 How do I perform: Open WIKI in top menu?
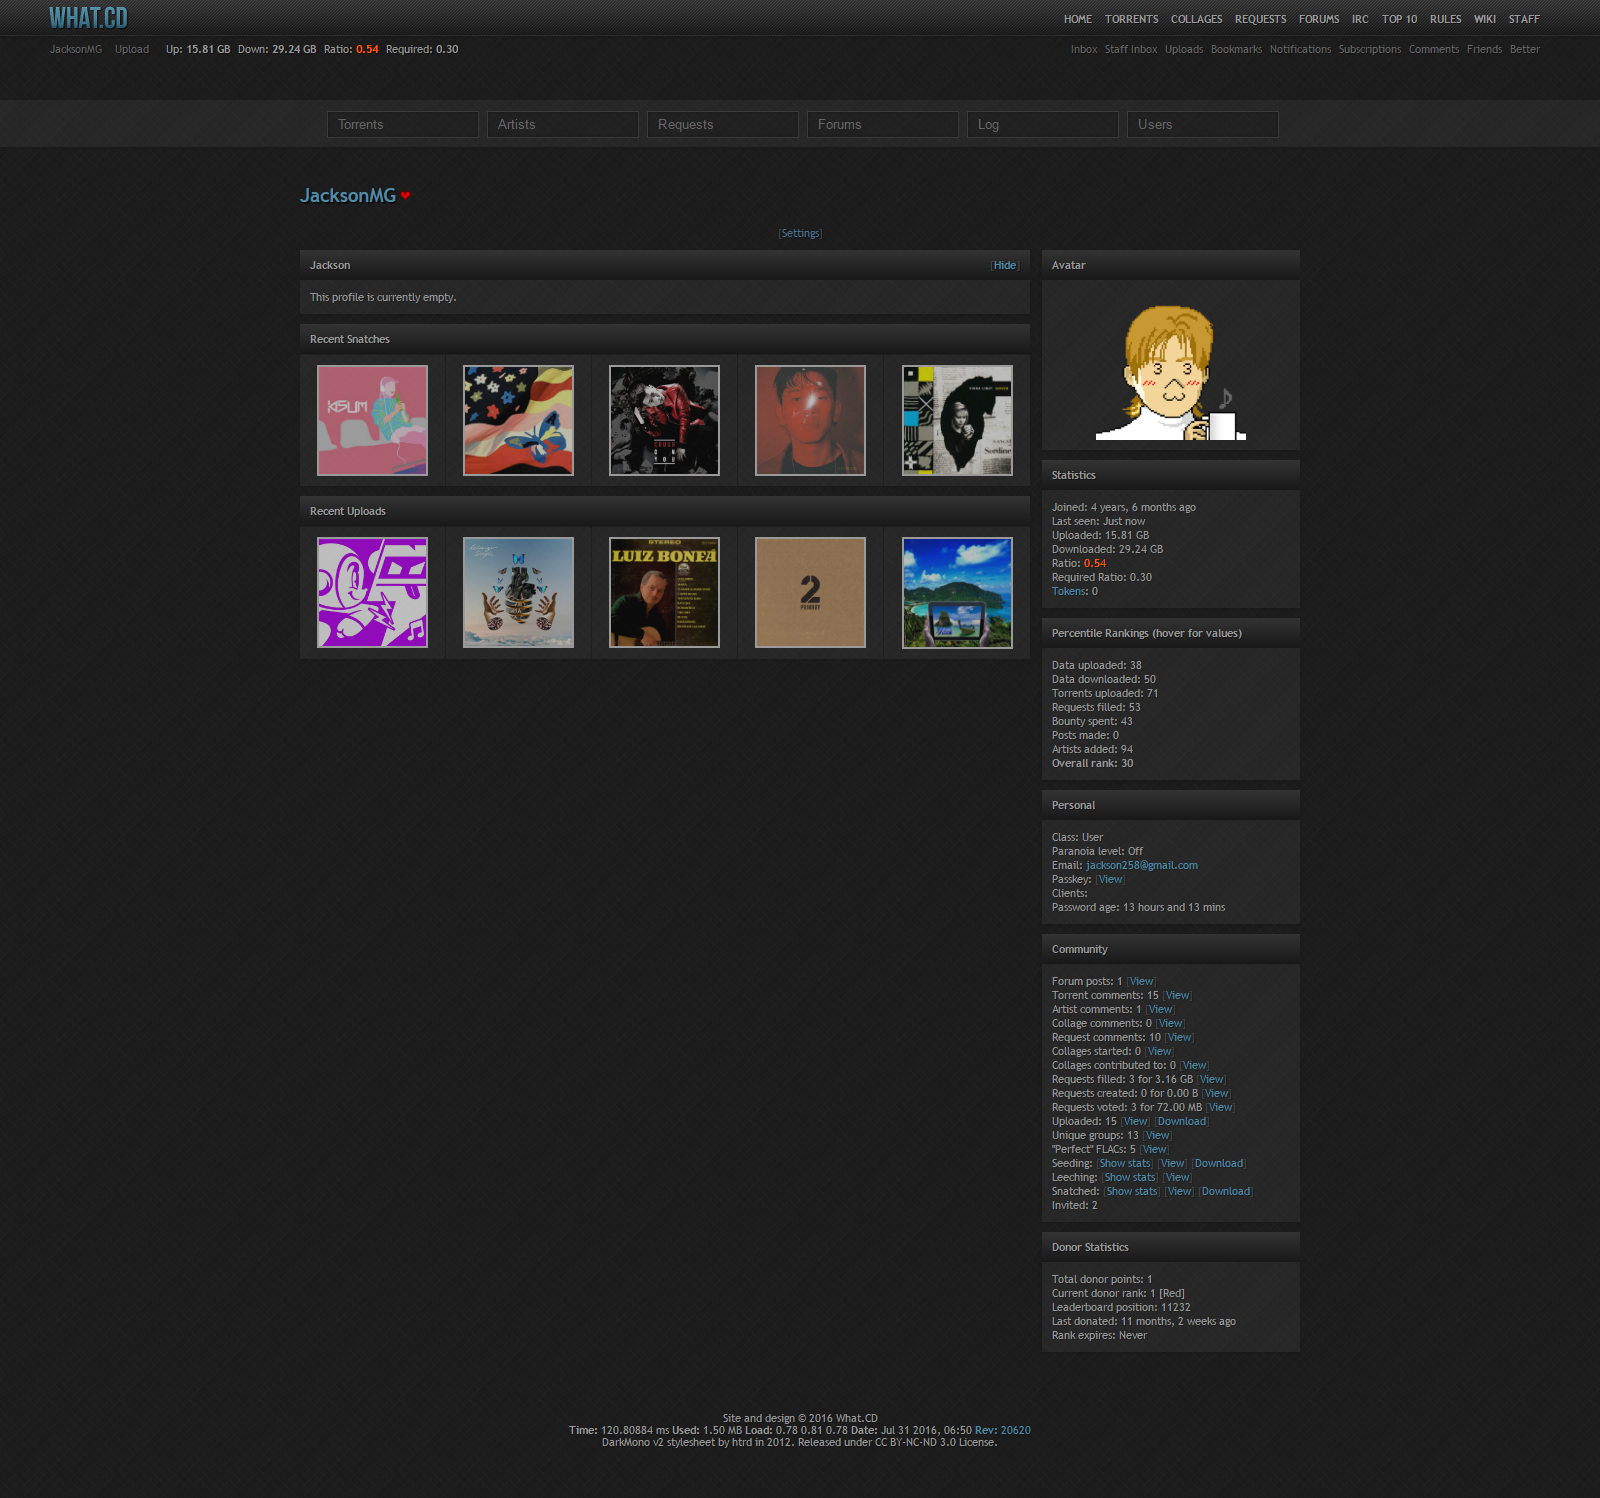[1485, 19]
